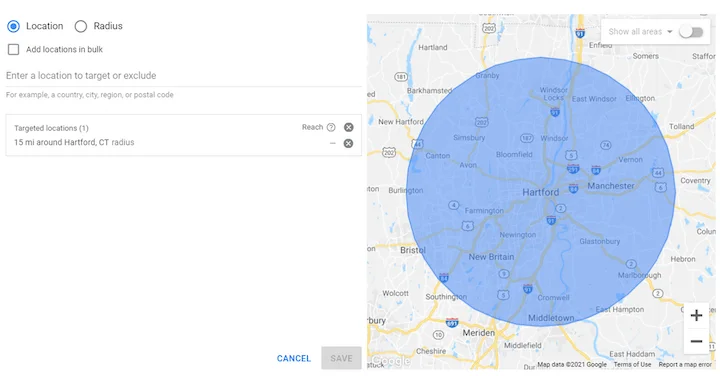Click the Meriden map label
720x376 pixels.
[478, 333]
